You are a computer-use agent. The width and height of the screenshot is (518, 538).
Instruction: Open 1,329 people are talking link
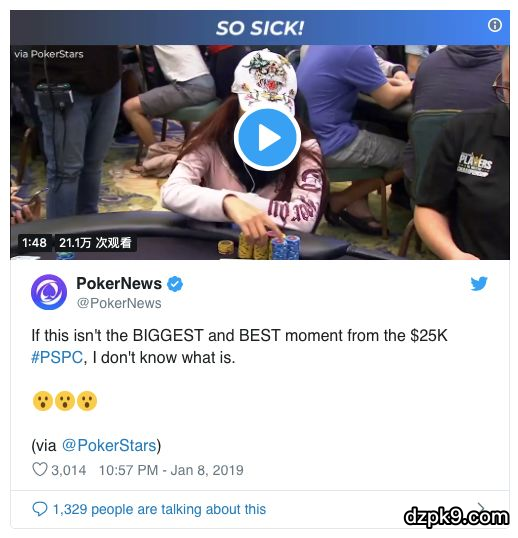(159, 509)
